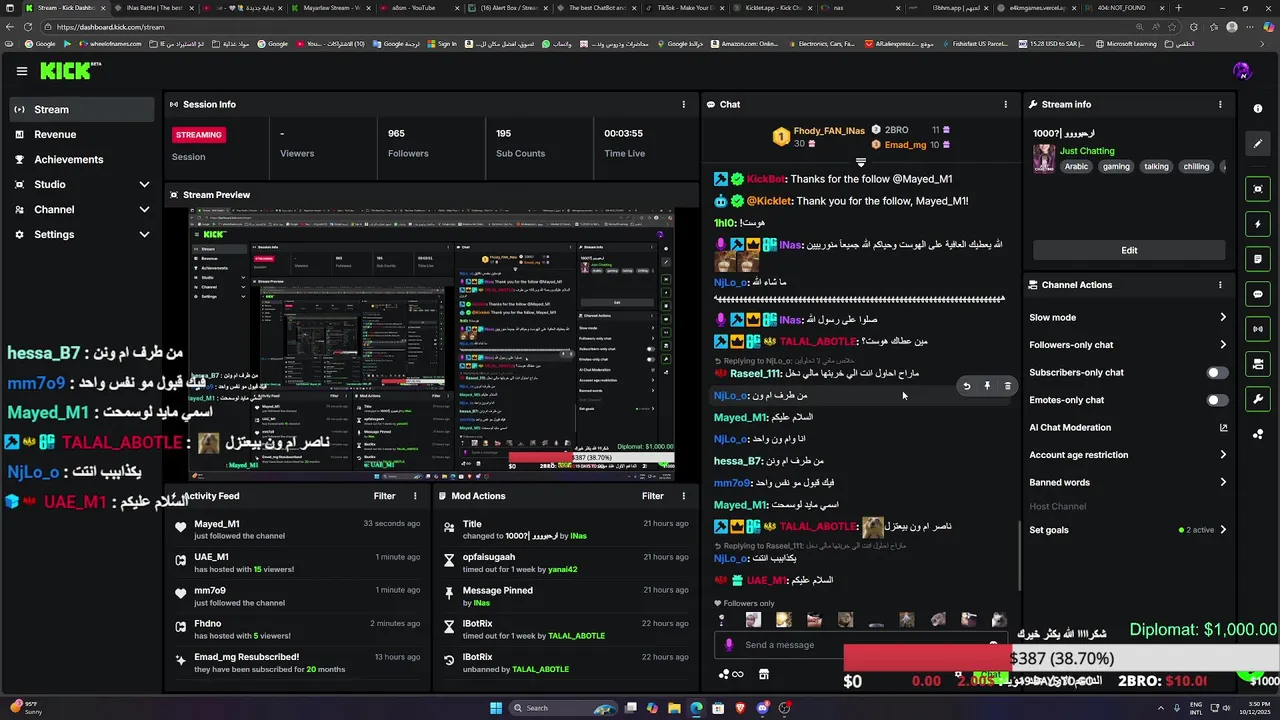Click the browser address bar URL
1280x720 pixels.
tap(111, 27)
